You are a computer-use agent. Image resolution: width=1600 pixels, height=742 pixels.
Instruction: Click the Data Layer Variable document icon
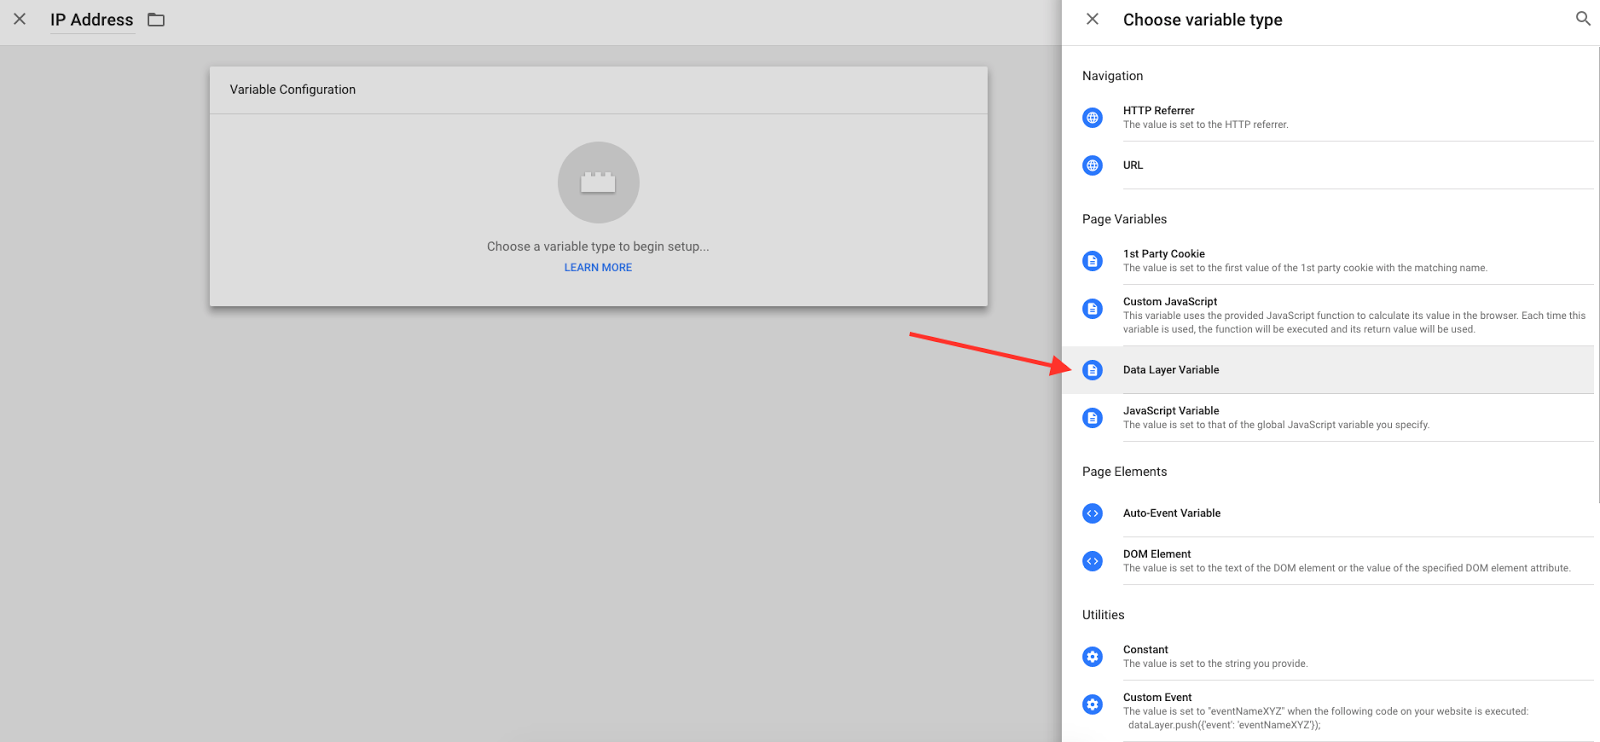[x=1092, y=370]
